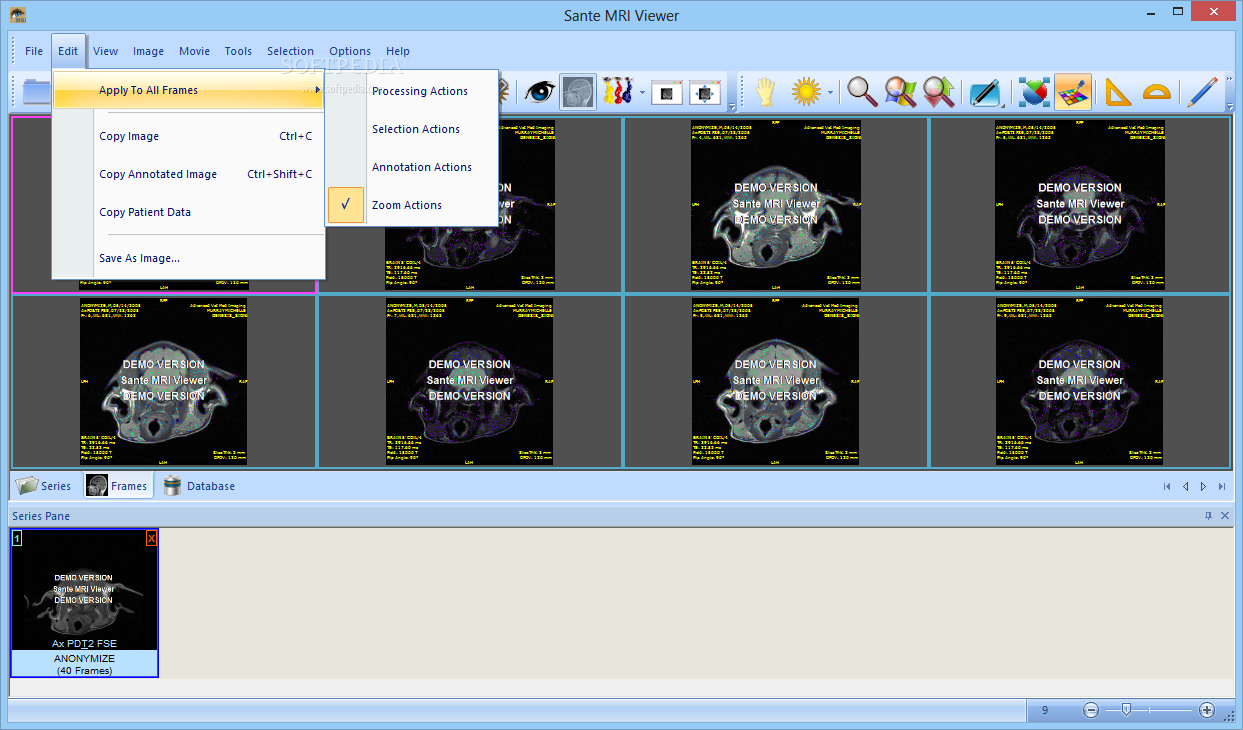Choose Save As Image... entry
The width and height of the screenshot is (1243, 730).
pyautogui.click(x=189, y=258)
